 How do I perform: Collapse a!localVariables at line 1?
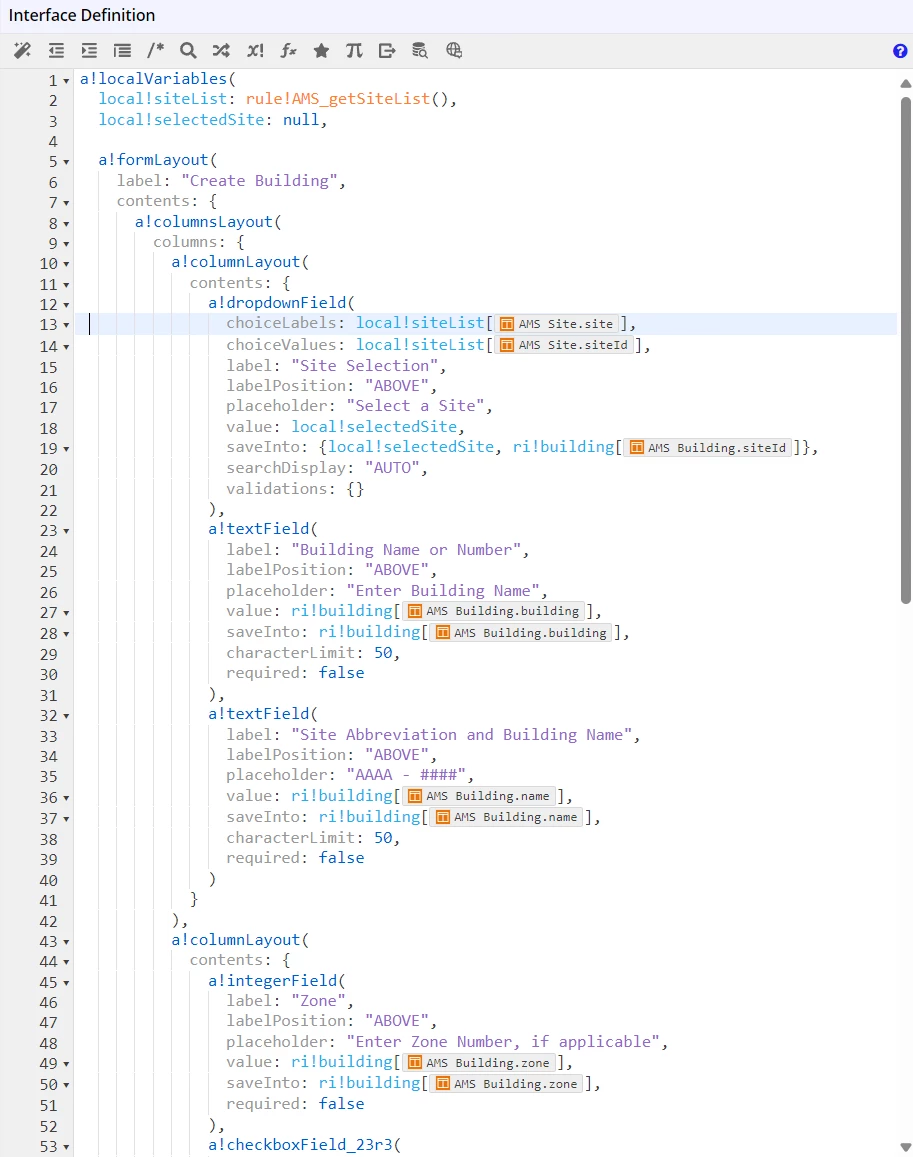click(66, 80)
